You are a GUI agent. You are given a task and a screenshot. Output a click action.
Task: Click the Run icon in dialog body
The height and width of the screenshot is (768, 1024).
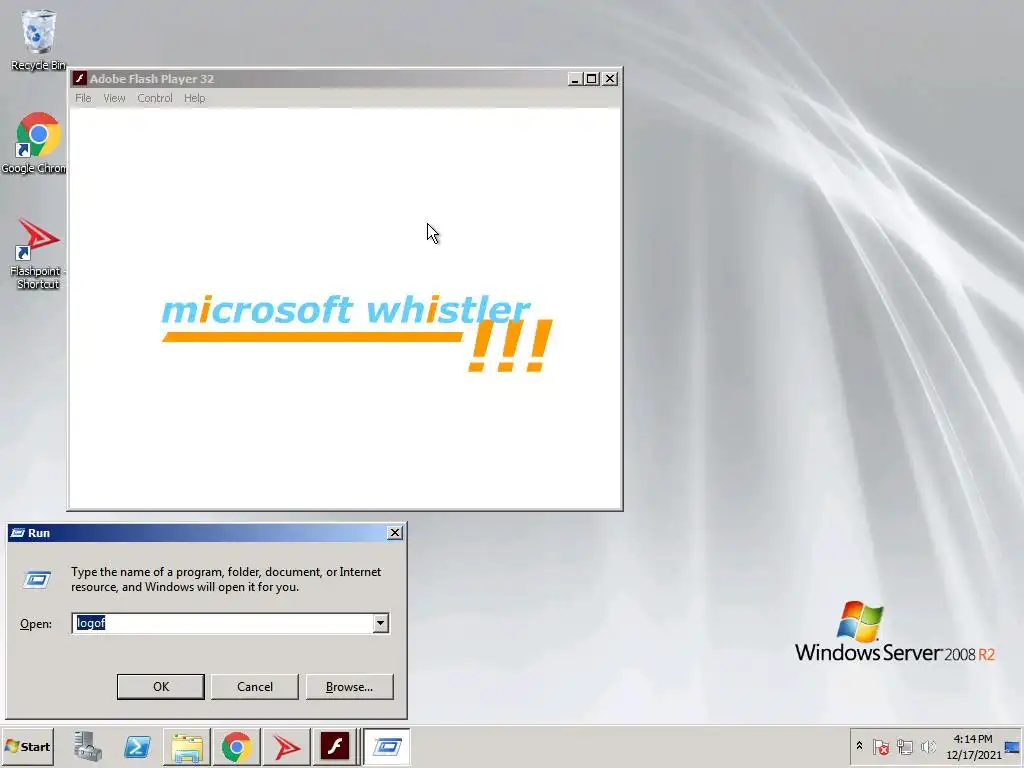[37, 579]
